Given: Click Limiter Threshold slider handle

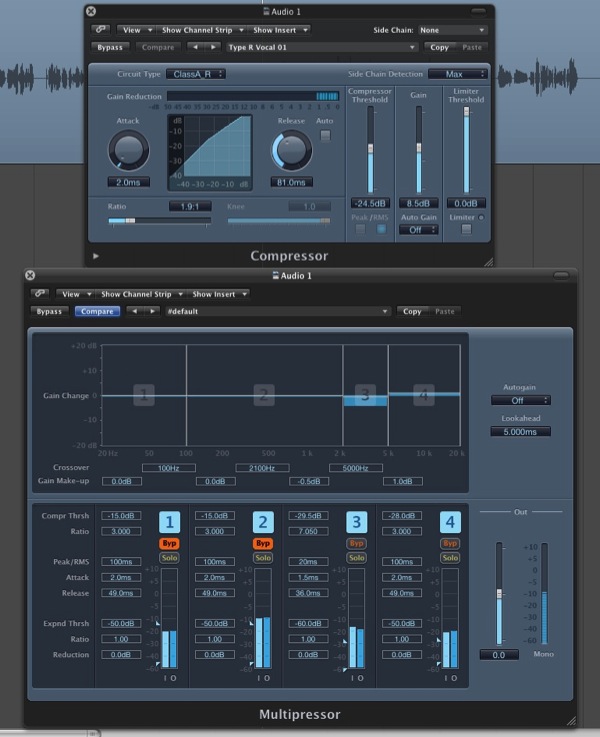Looking at the screenshot, I should (x=466, y=111).
